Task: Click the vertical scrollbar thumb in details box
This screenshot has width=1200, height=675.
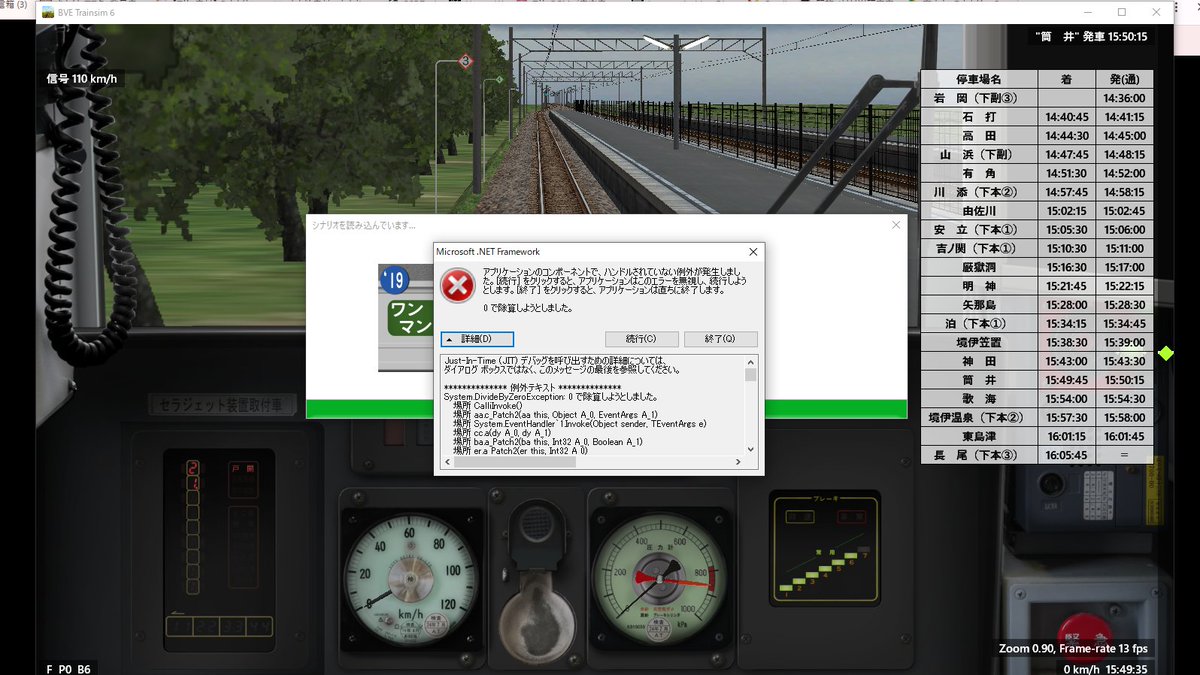Action: point(751,374)
